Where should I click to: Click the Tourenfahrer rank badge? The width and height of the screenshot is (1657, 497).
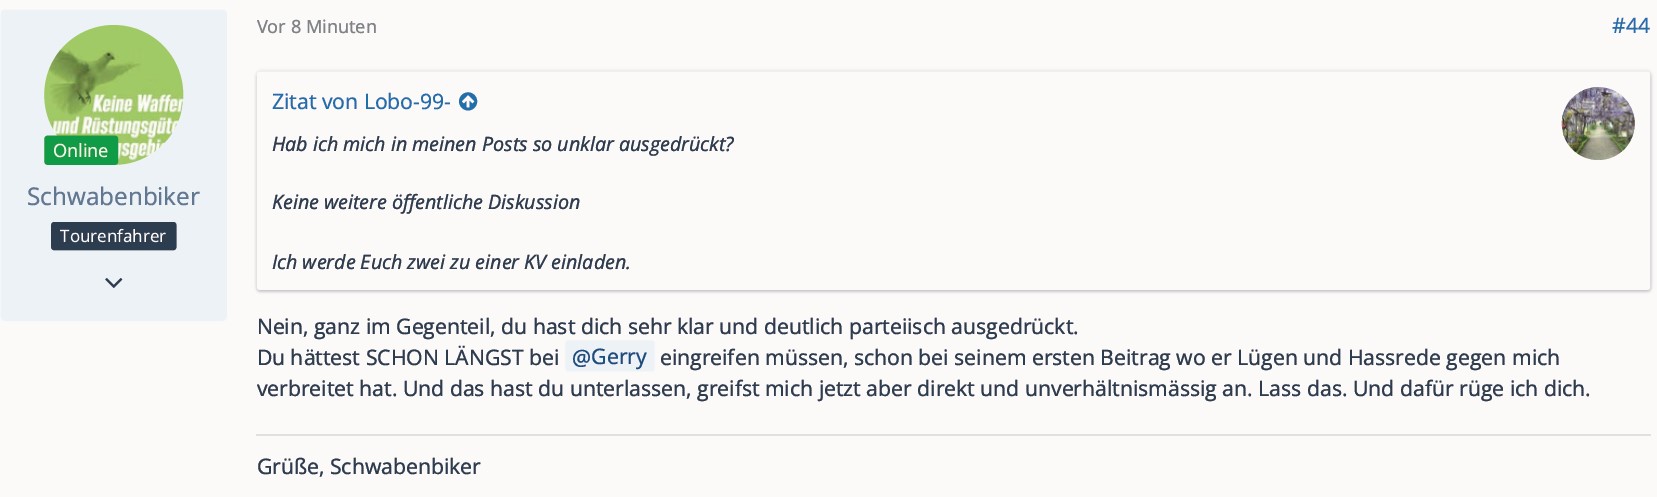click(113, 237)
